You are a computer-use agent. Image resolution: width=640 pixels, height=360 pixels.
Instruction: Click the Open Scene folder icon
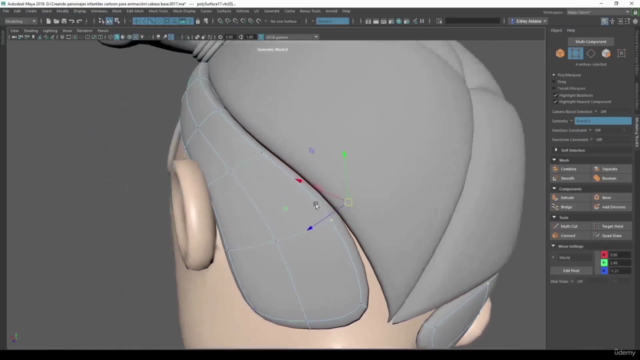[56, 21]
